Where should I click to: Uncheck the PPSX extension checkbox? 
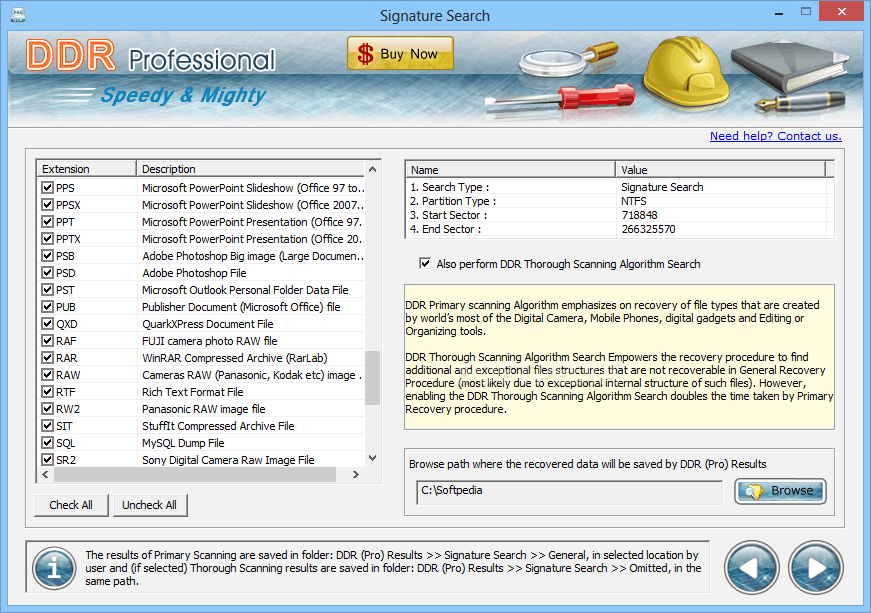coord(47,205)
